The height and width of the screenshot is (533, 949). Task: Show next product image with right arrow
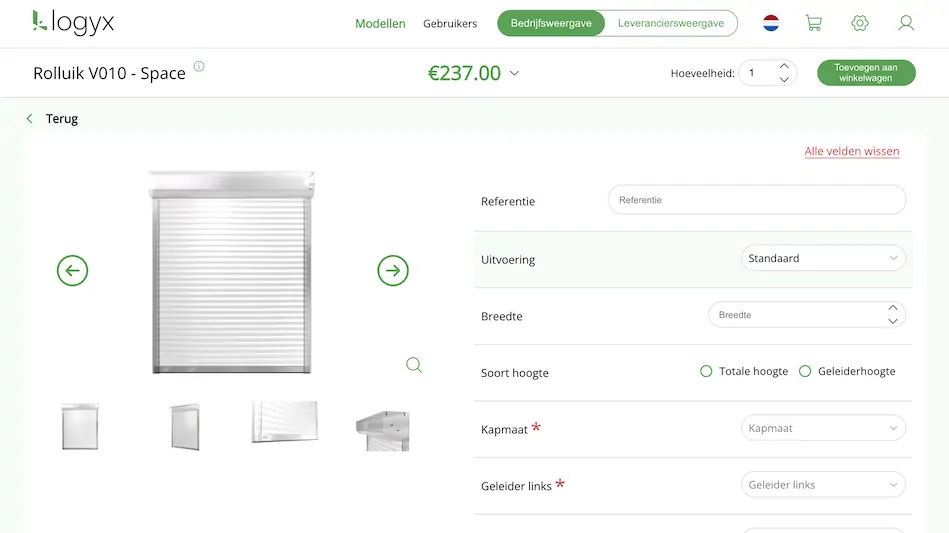tap(393, 270)
